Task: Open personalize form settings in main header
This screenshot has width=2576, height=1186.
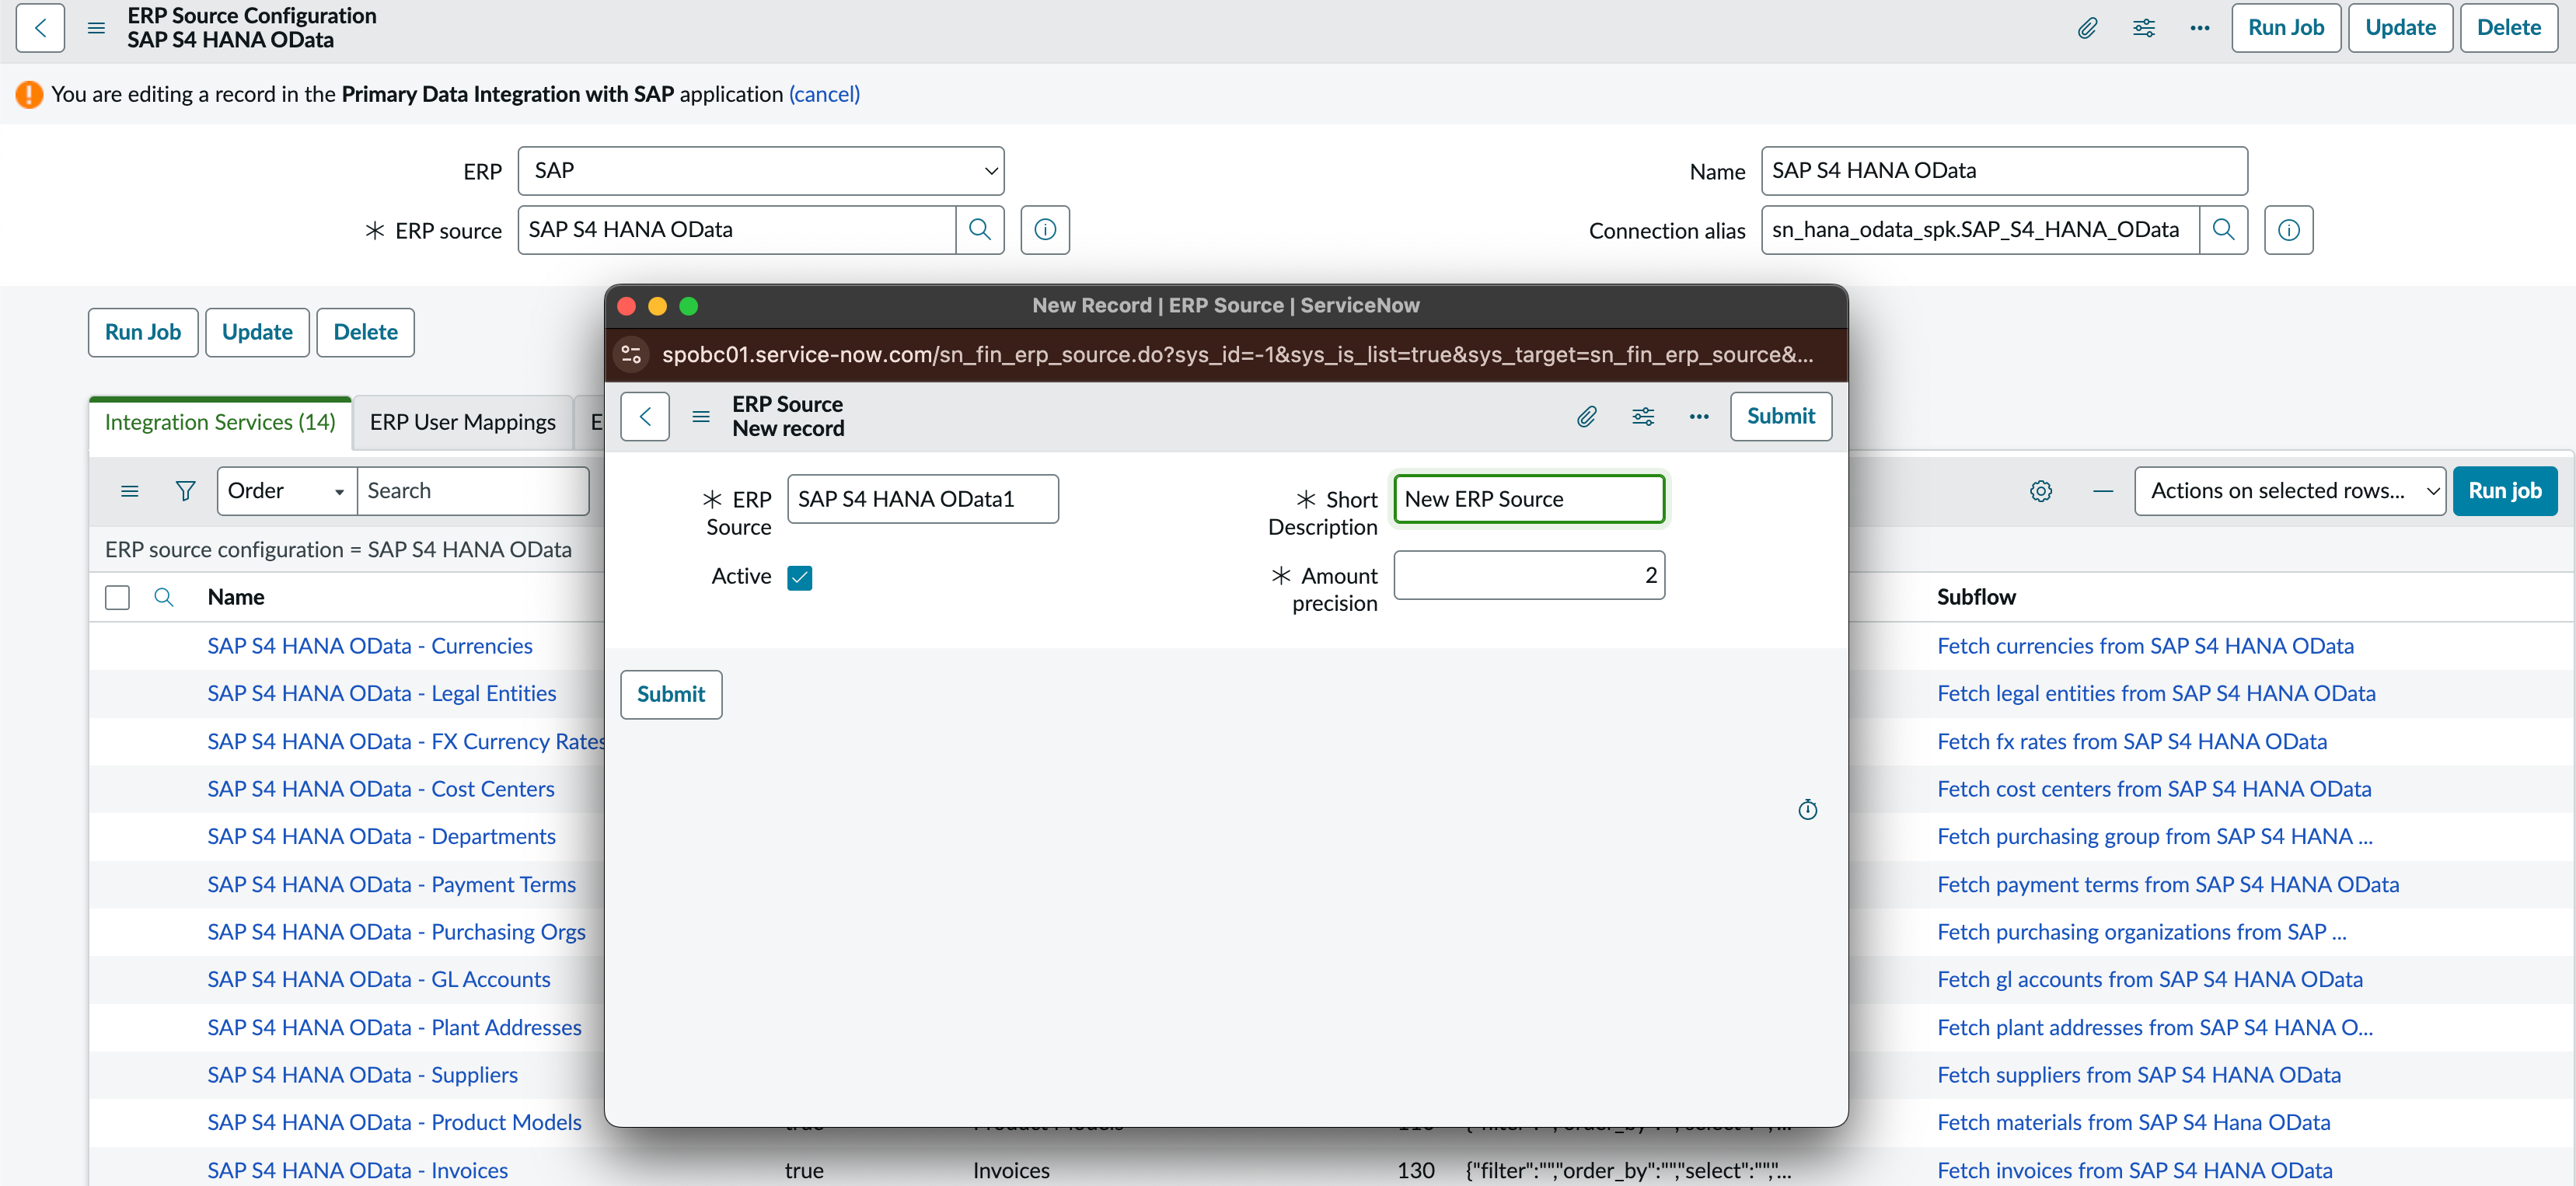Action: point(2143,28)
